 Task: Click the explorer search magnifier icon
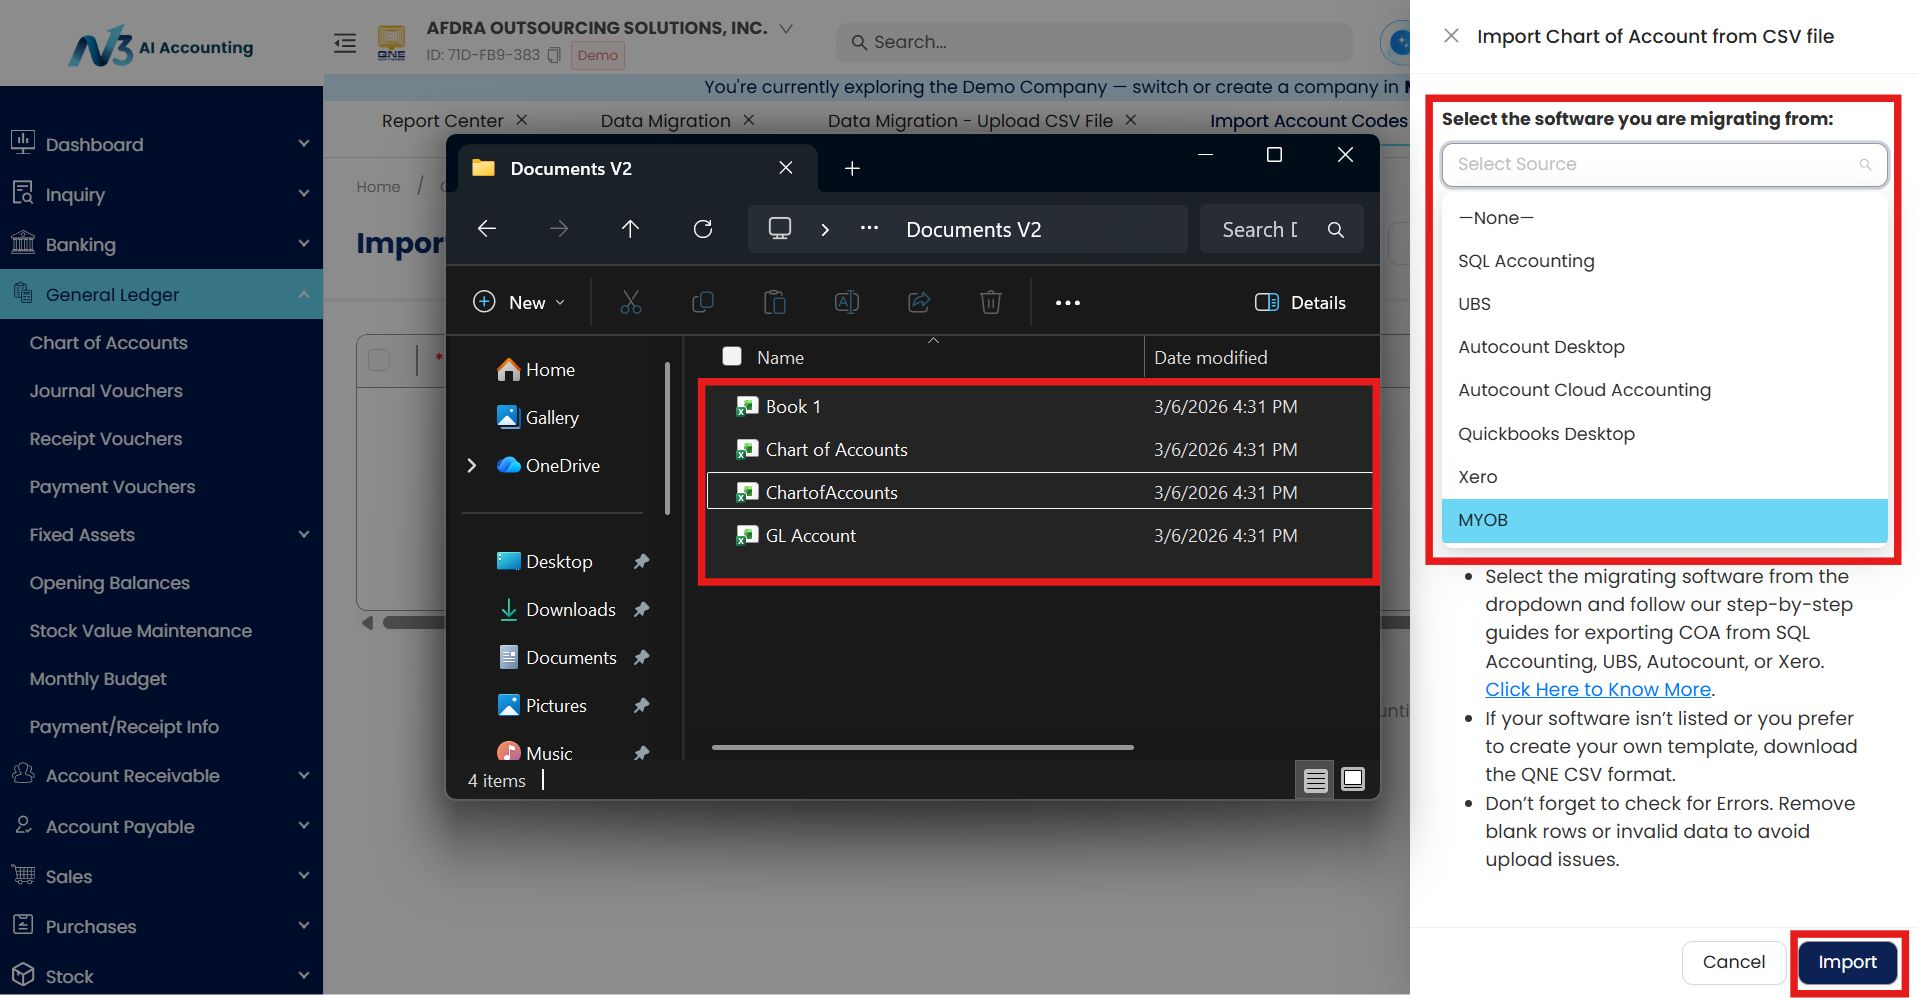coord(1336,230)
